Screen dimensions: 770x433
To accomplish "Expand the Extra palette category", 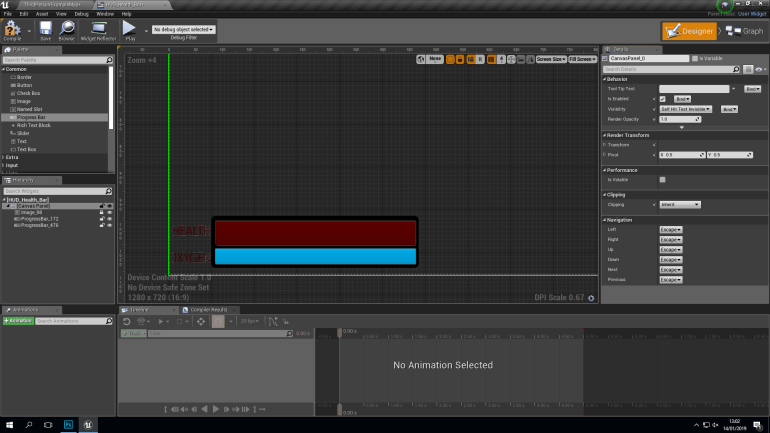I will coord(4,157).
